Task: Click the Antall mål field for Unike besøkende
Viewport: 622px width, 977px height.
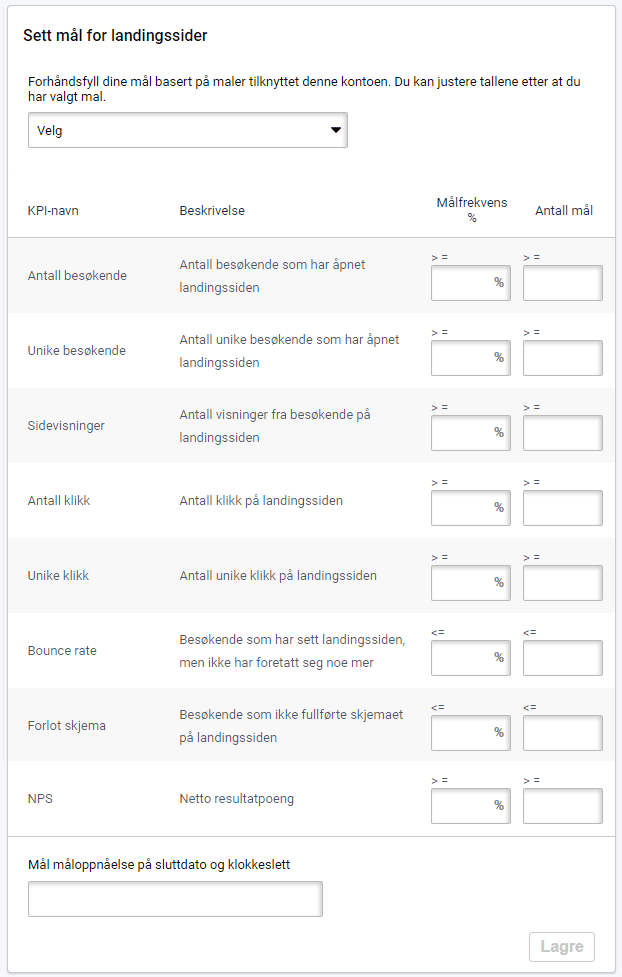Action: (x=562, y=357)
